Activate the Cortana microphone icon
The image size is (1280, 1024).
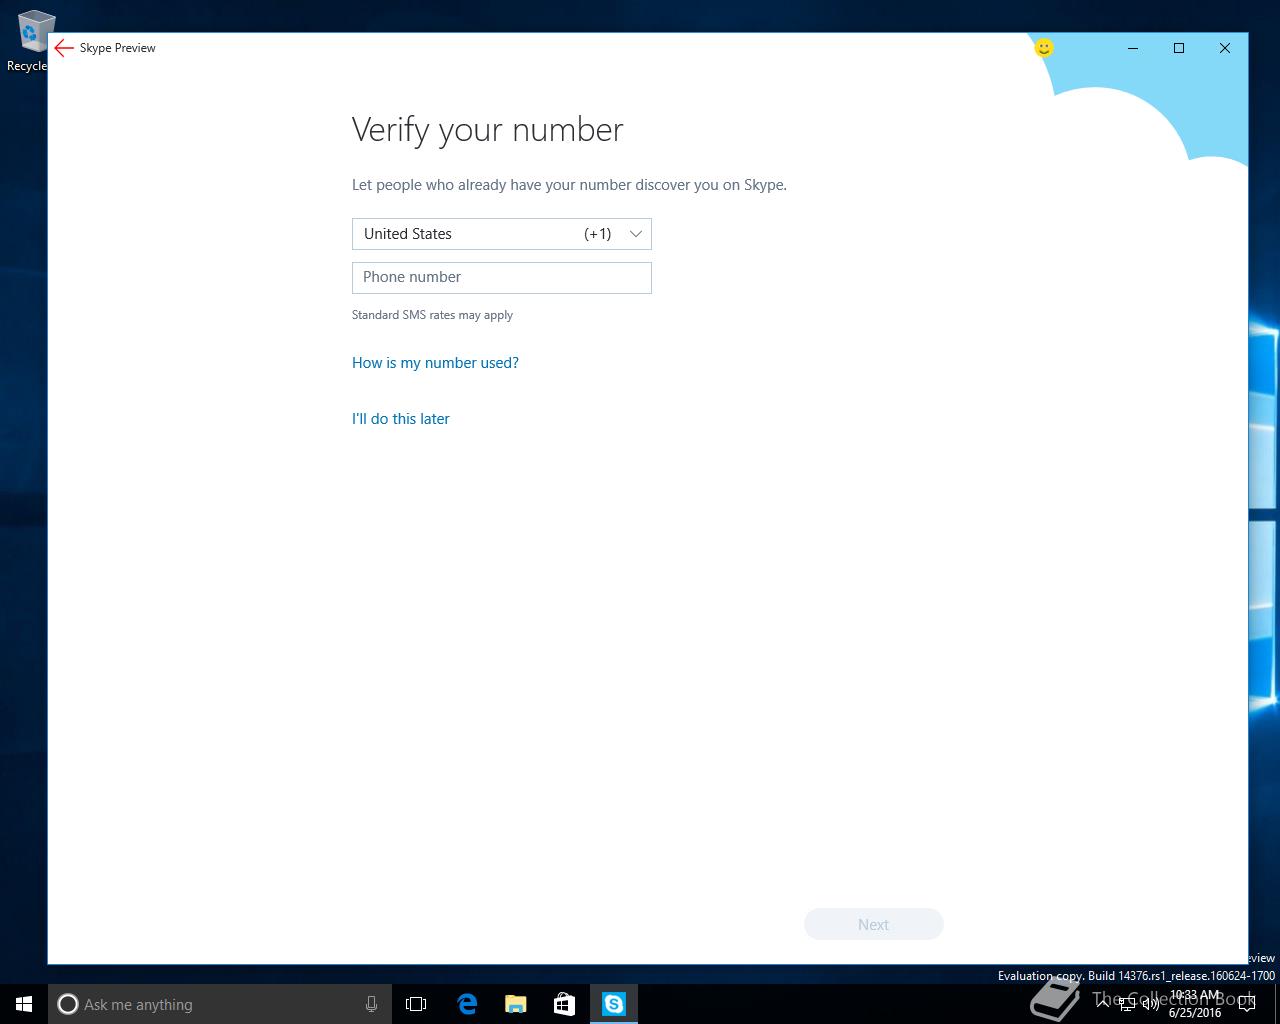click(371, 1004)
